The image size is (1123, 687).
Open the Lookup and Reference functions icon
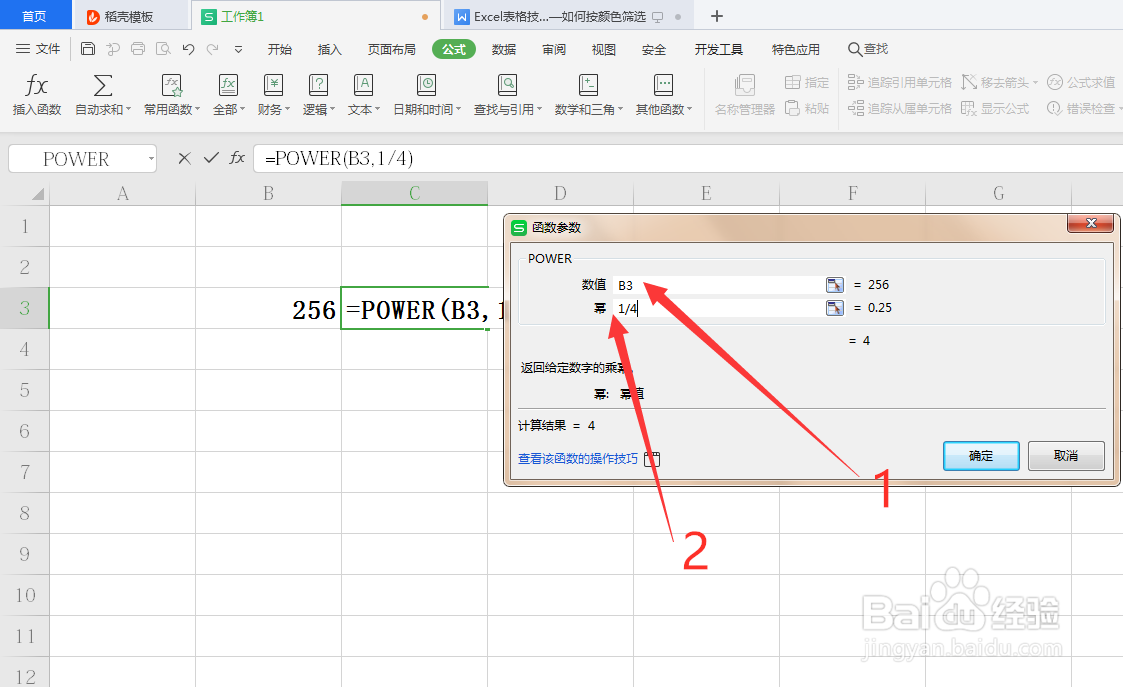[x=507, y=86]
